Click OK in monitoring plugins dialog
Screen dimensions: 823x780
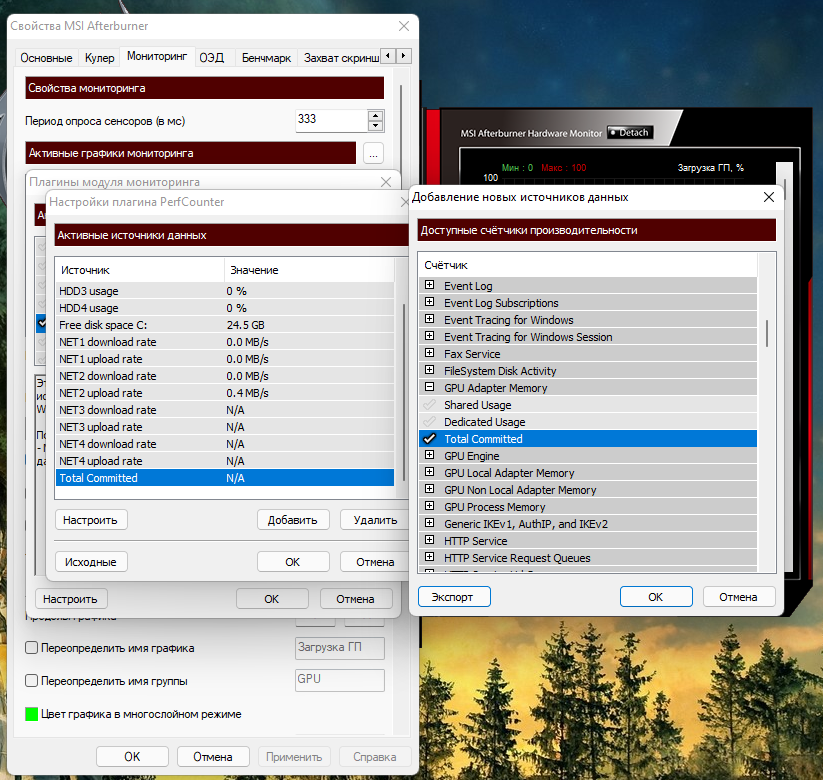coord(272,599)
